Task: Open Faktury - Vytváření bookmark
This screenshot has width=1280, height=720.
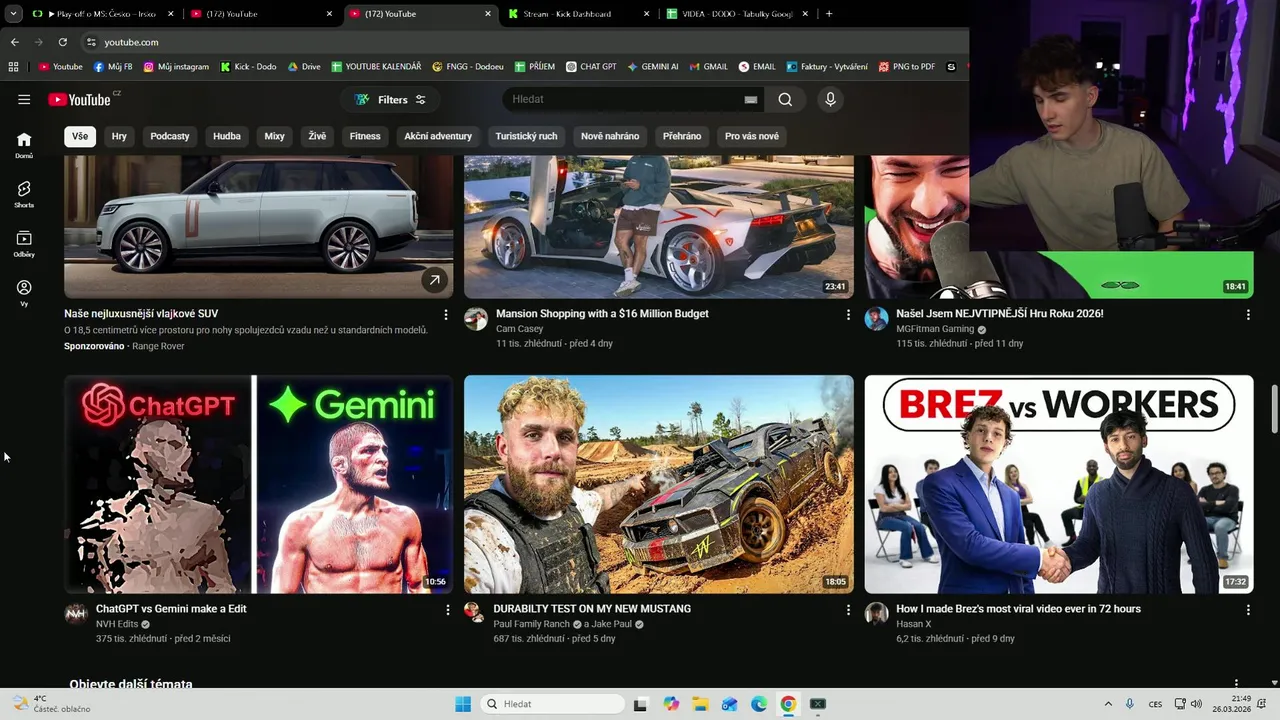Action: click(827, 67)
